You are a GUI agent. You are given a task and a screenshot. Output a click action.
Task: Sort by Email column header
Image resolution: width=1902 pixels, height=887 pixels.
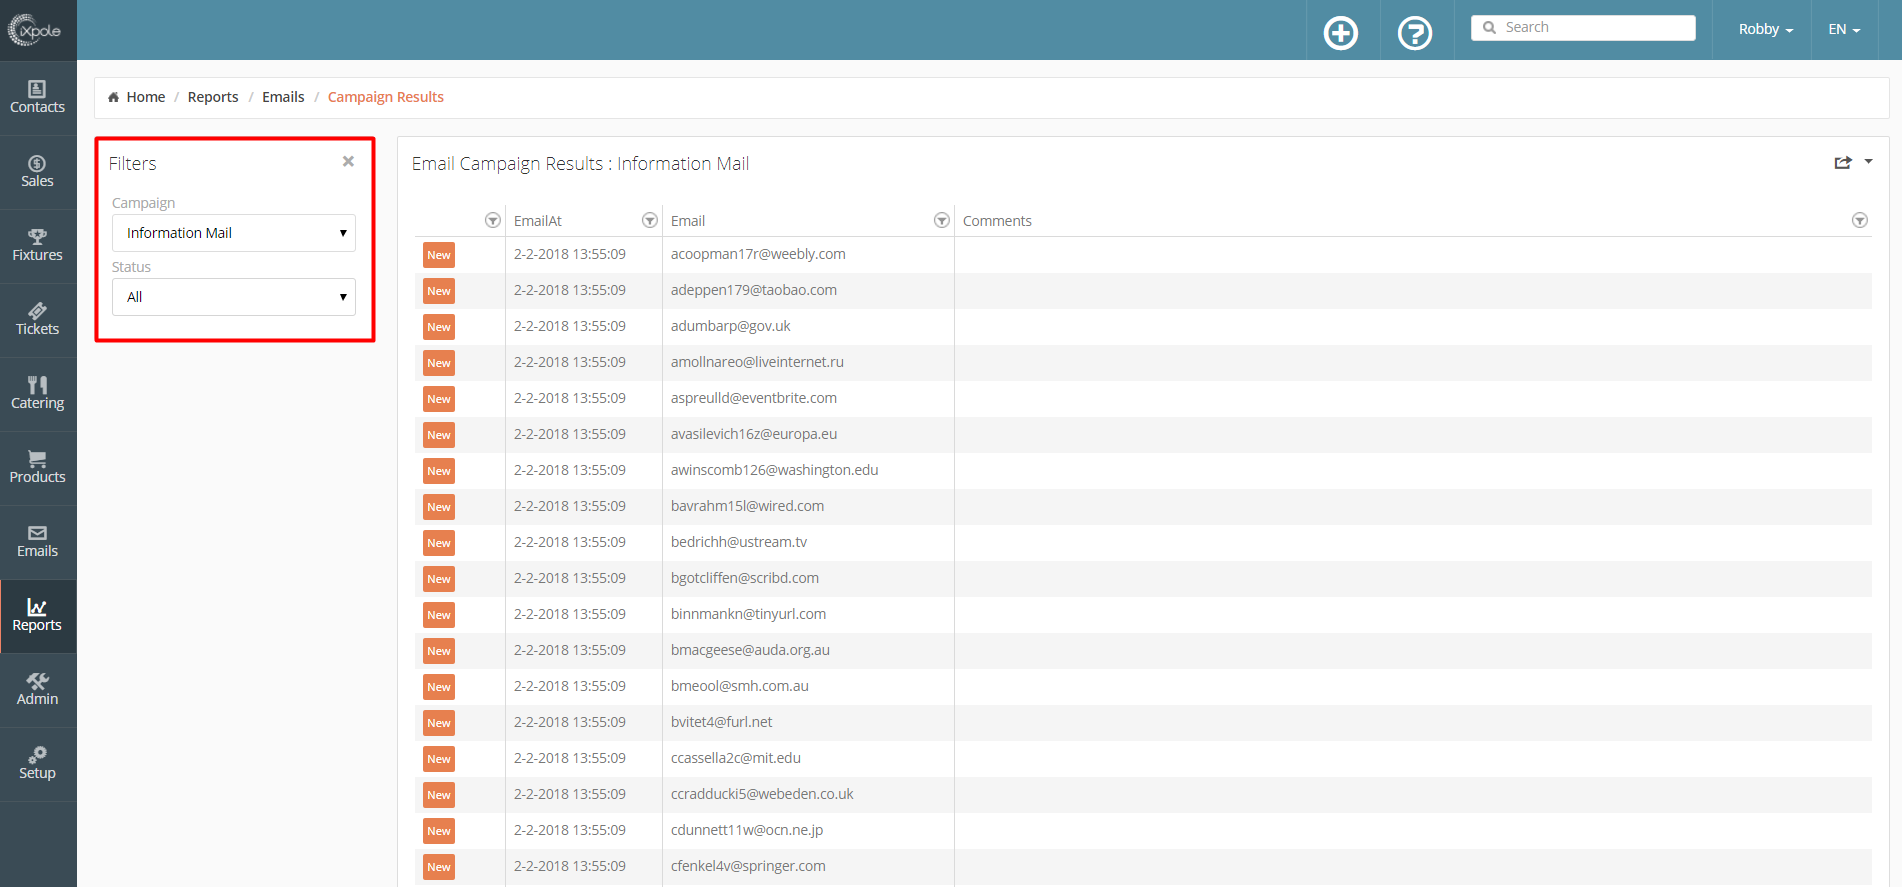pos(688,221)
